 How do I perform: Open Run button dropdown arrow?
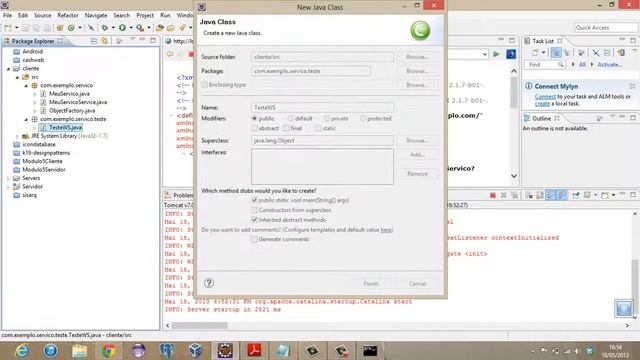tap(131, 28)
